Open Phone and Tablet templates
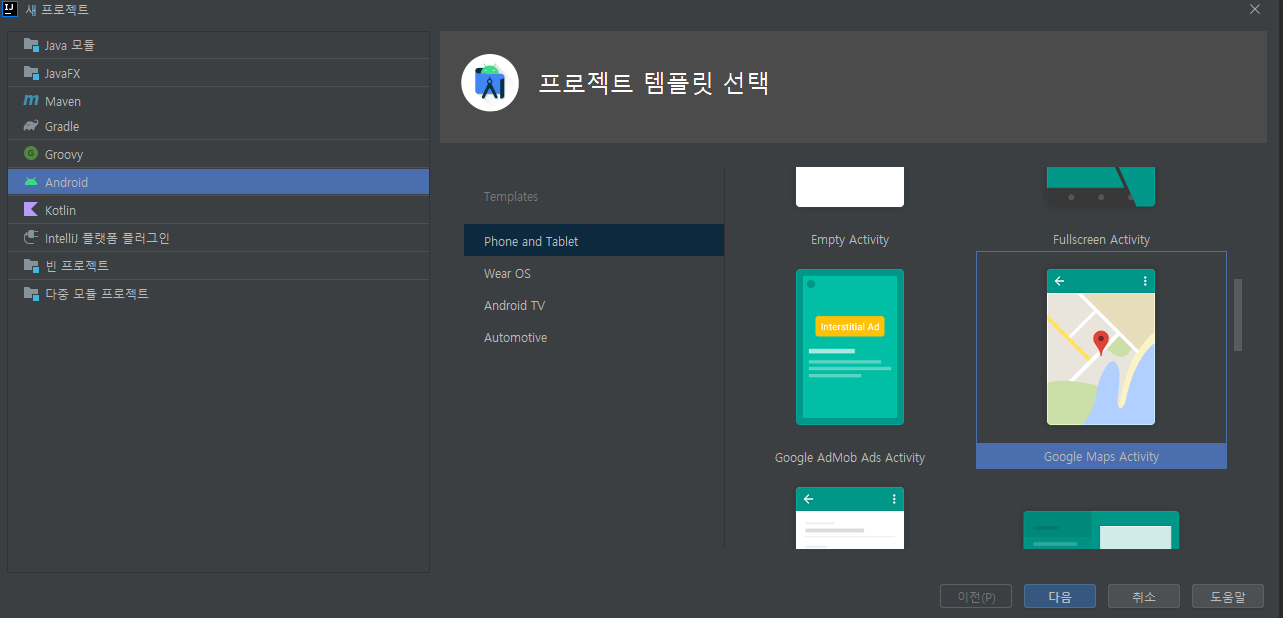Screen dimensions: 1283x618 [594, 241]
